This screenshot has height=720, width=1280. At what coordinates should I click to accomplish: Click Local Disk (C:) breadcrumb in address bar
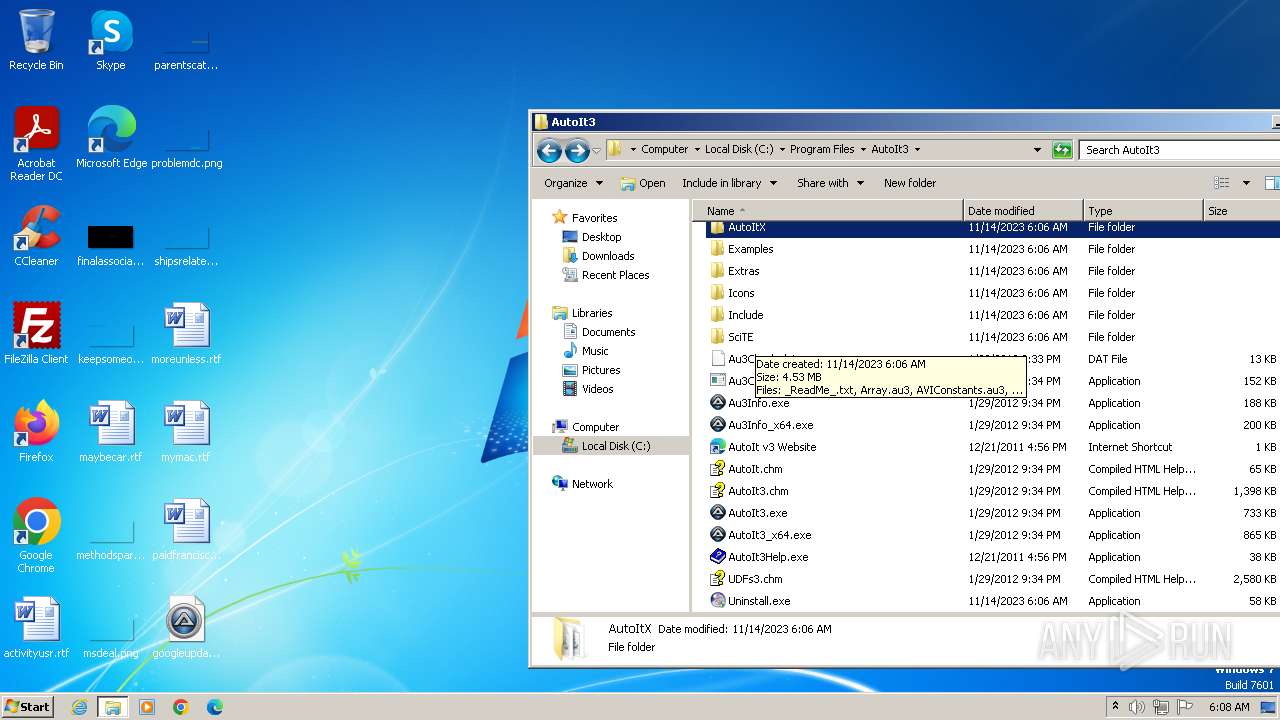point(739,150)
